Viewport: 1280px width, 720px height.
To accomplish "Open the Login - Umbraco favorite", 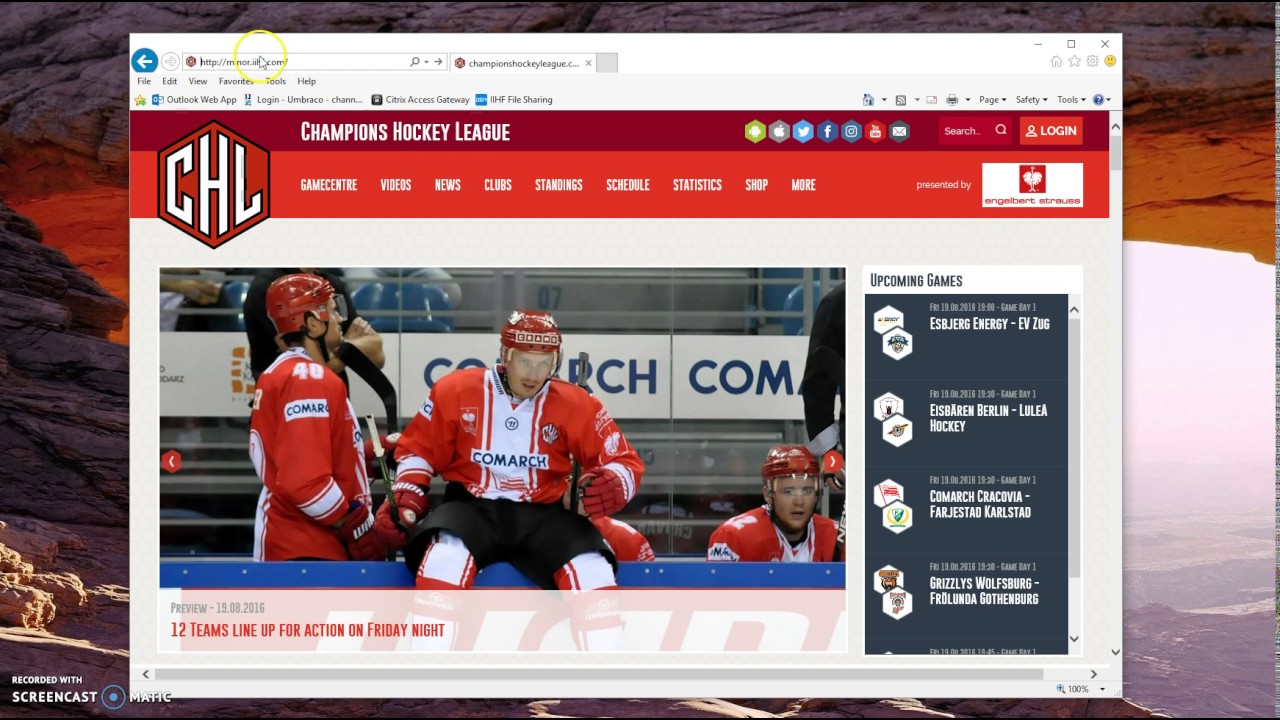I will (x=303, y=100).
